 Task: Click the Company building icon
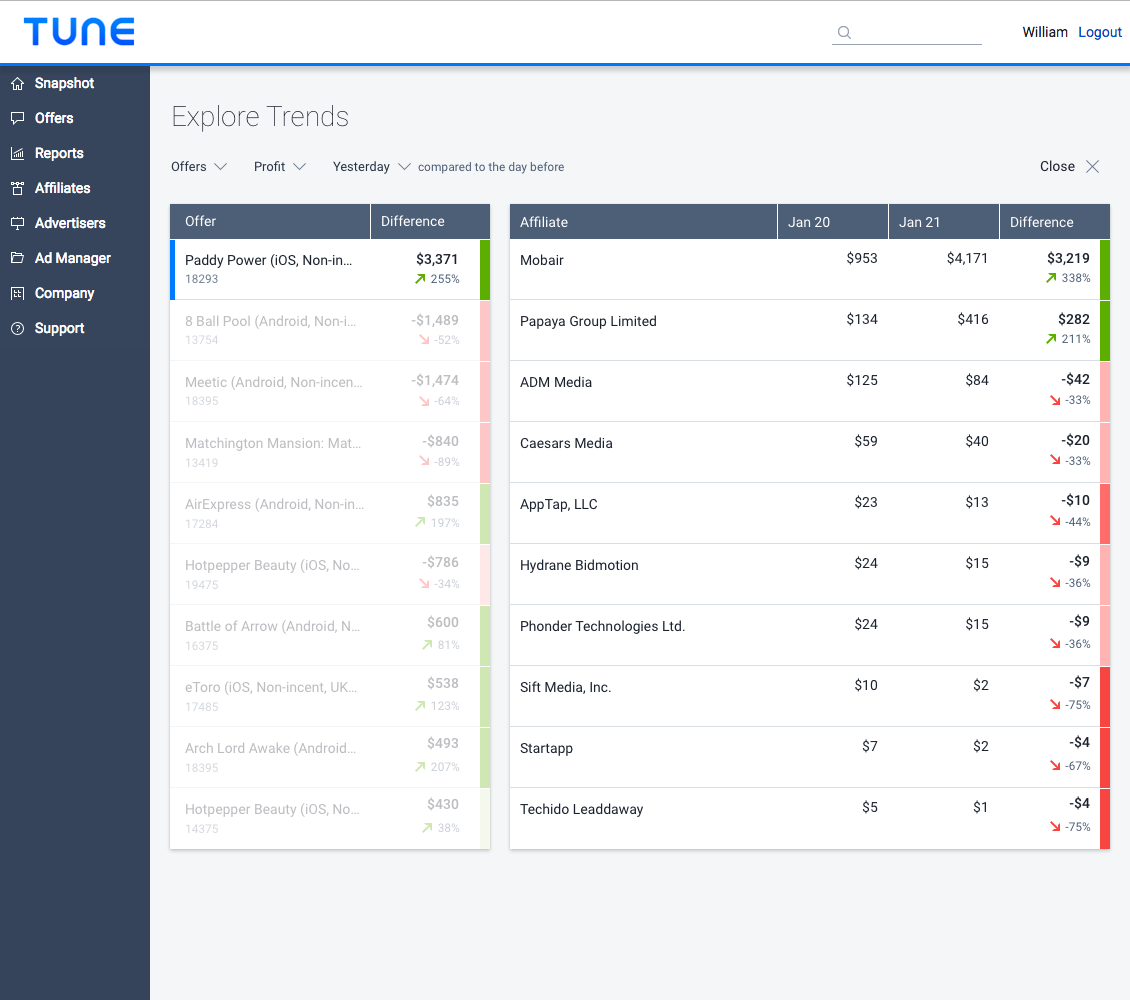click(18, 293)
